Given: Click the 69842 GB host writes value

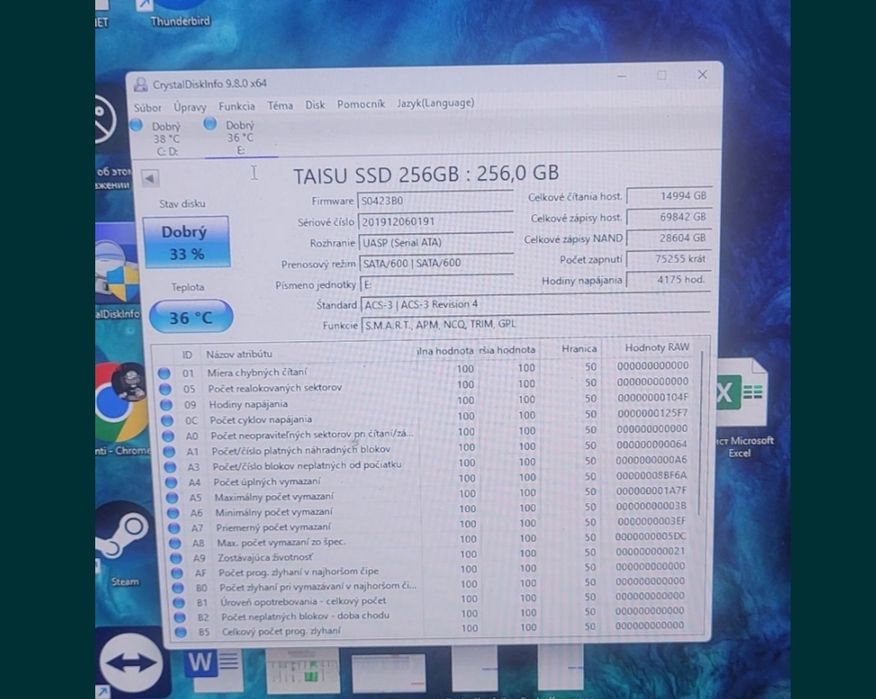Looking at the screenshot, I should [x=669, y=217].
